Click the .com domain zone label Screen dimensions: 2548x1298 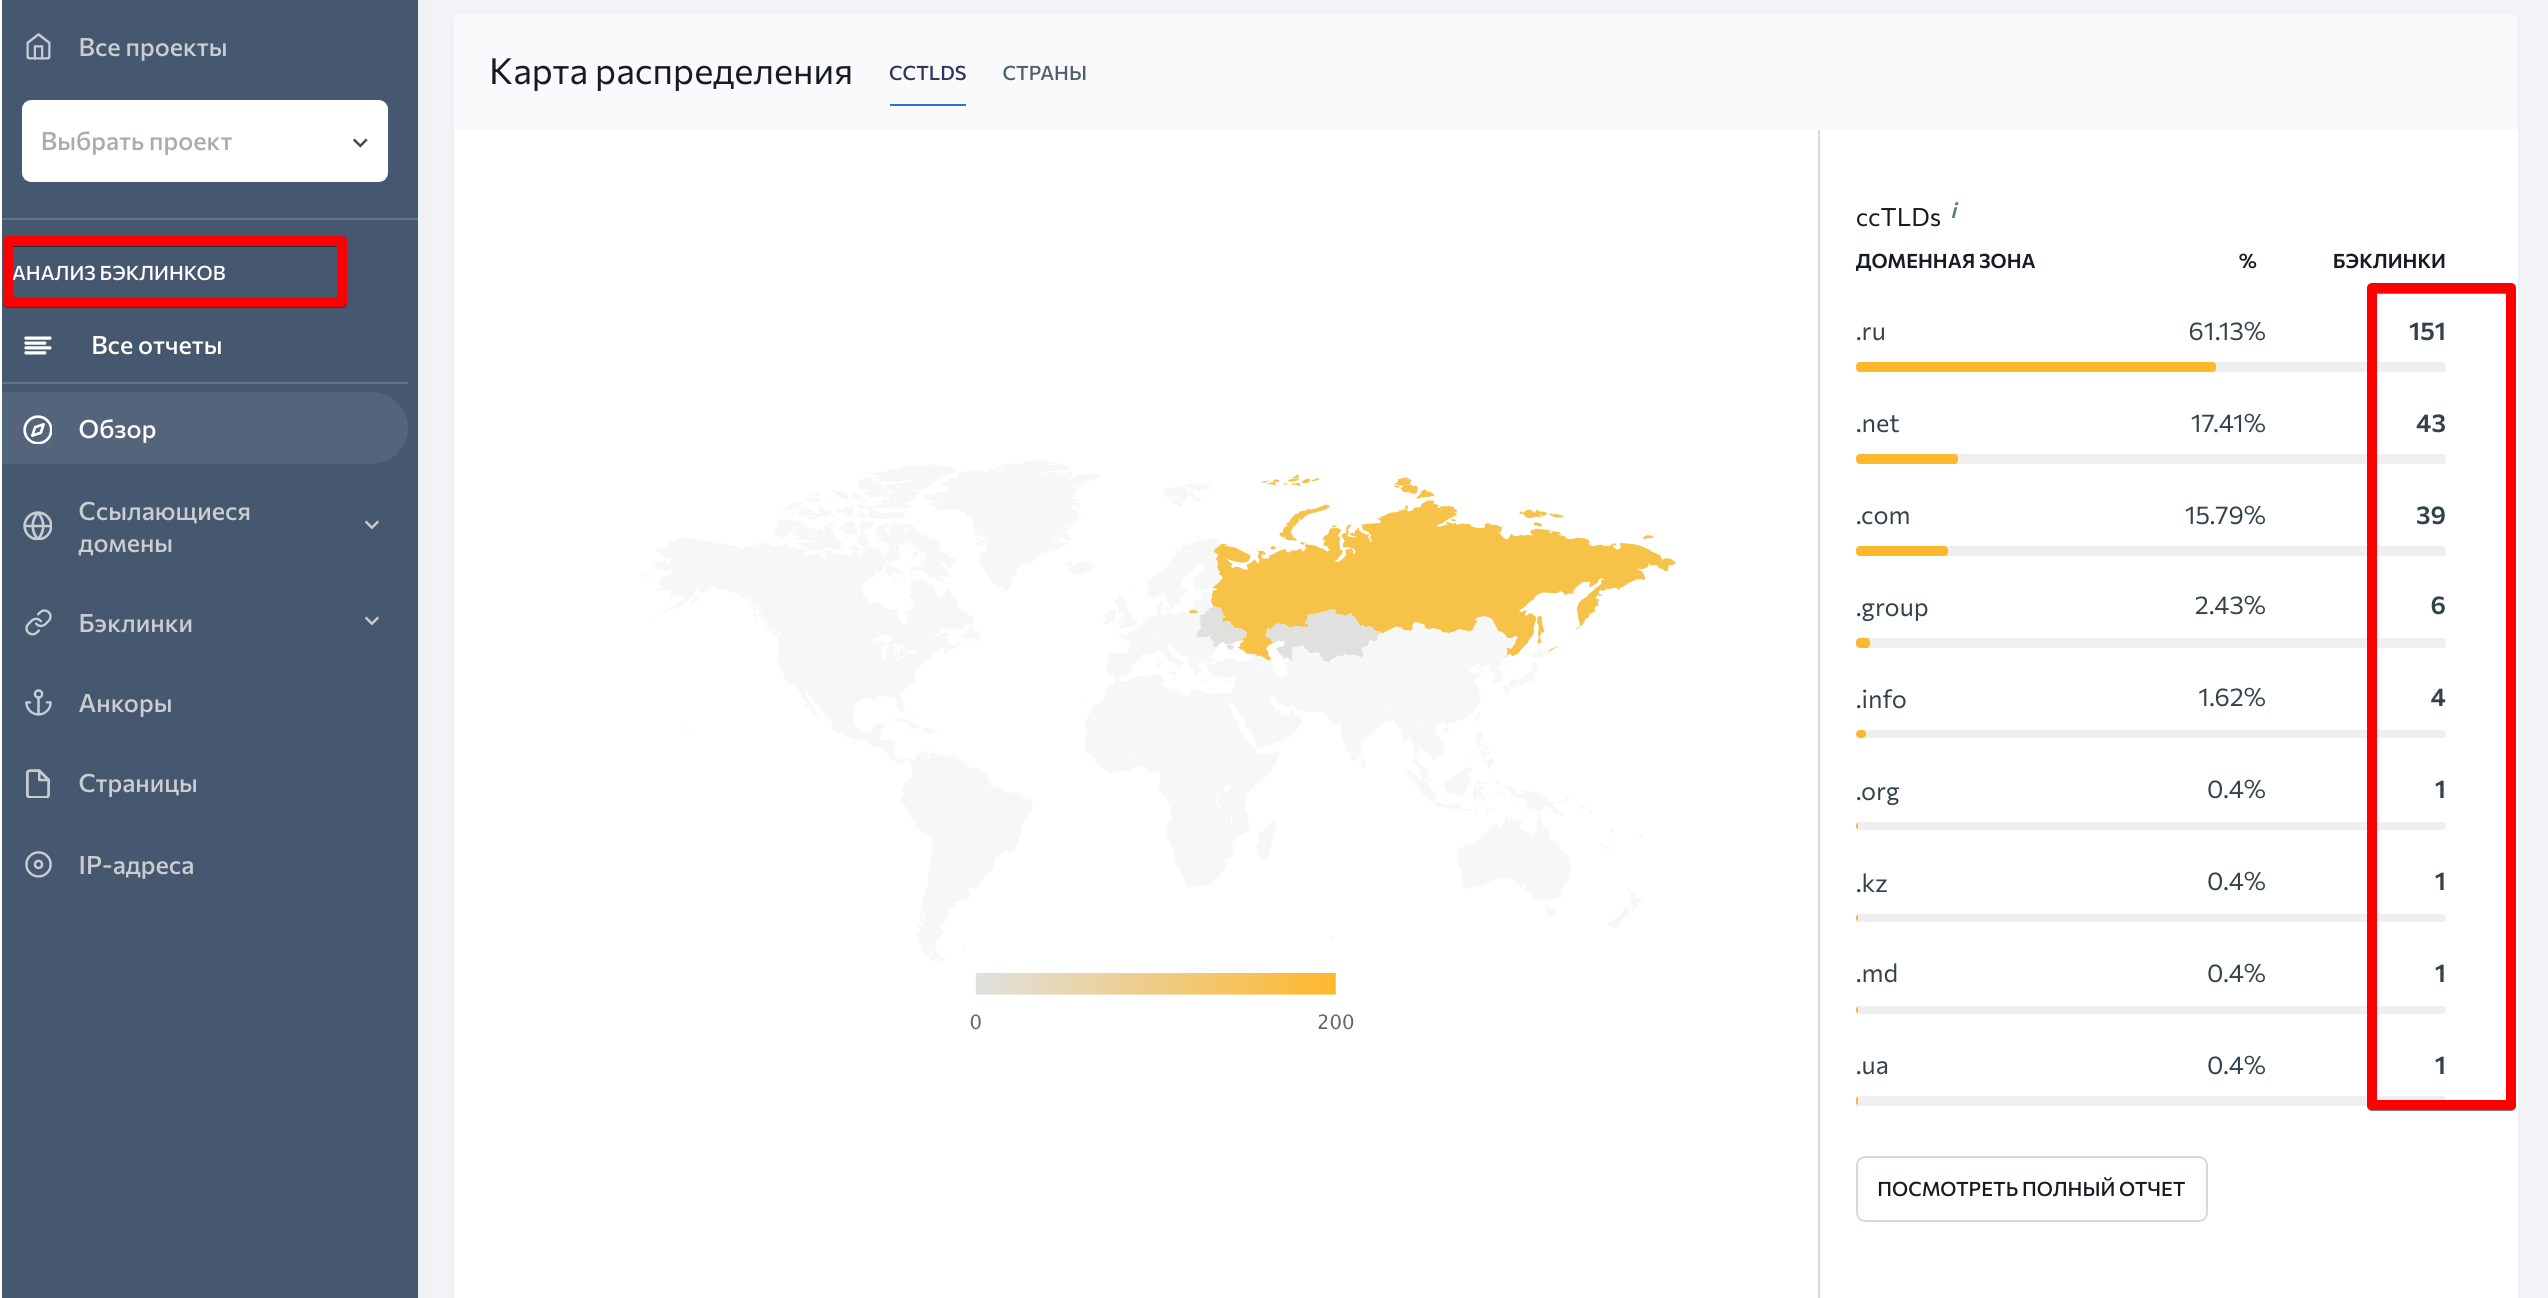pos(1882,516)
